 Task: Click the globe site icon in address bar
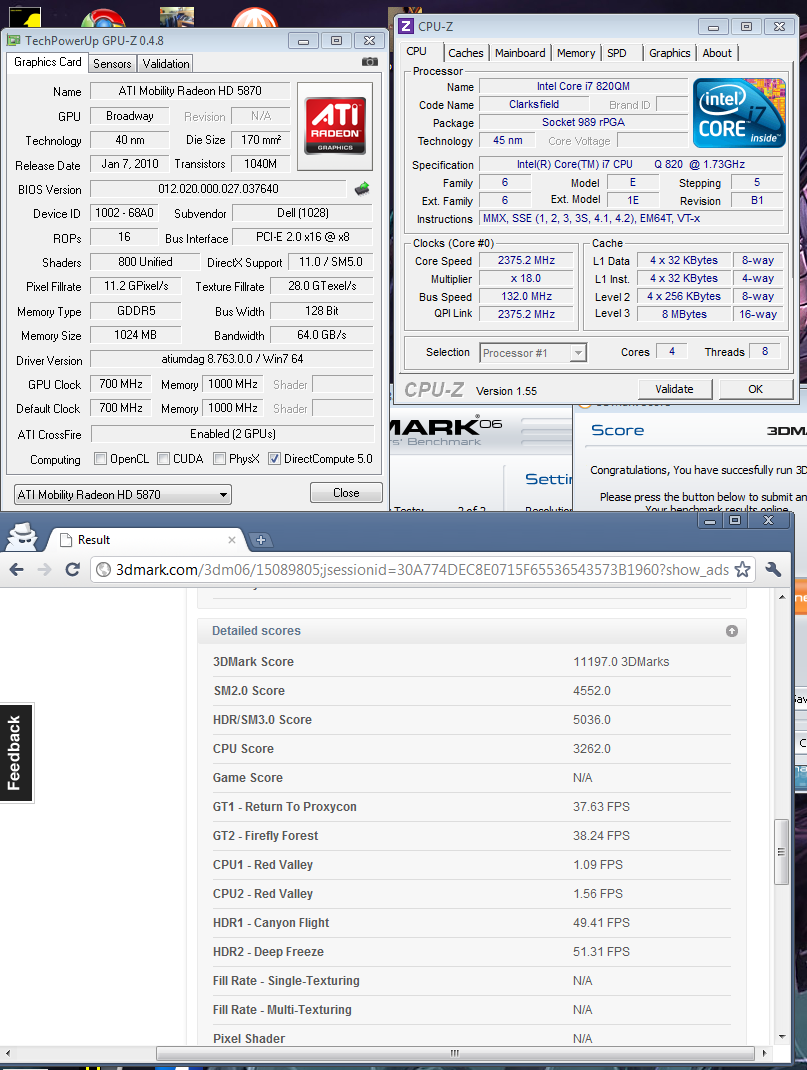(x=103, y=569)
